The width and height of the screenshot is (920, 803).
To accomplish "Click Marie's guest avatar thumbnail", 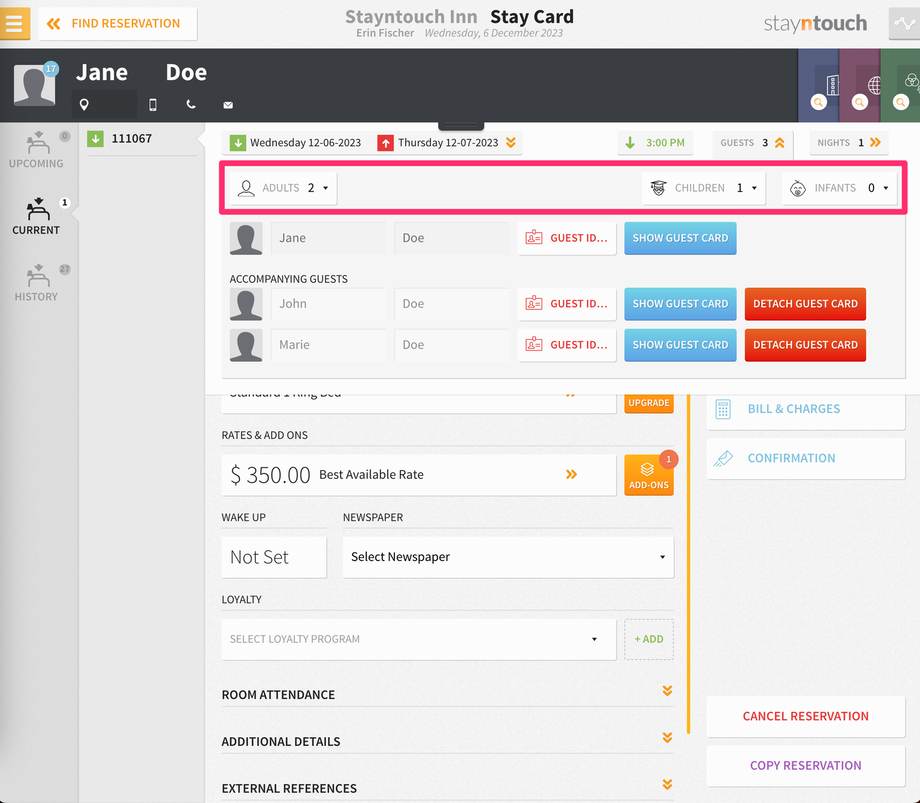I will coord(246,345).
